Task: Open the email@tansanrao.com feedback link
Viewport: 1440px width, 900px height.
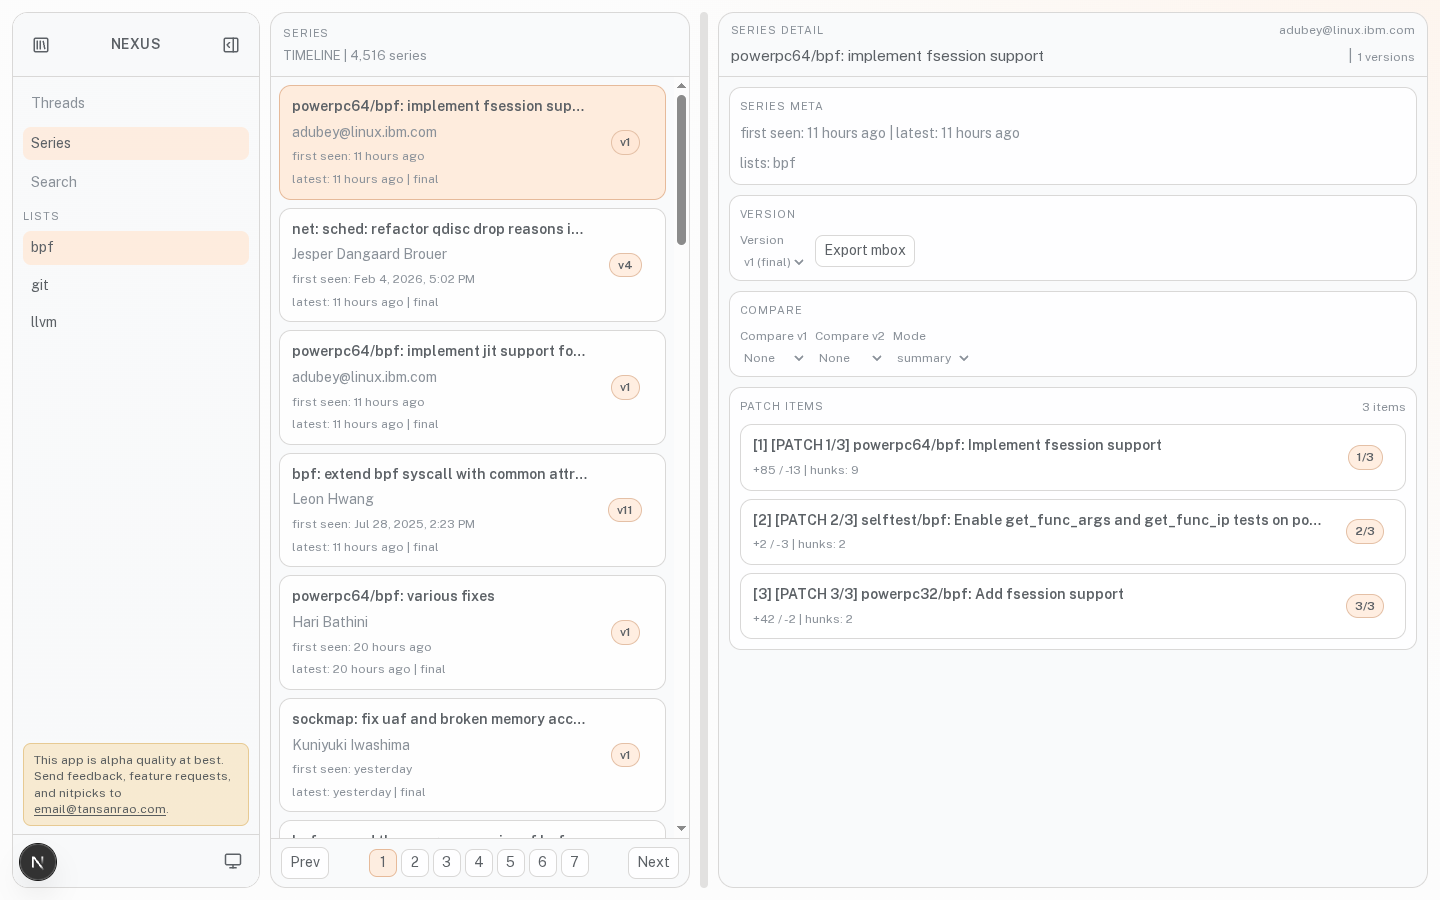Action: click(x=100, y=809)
